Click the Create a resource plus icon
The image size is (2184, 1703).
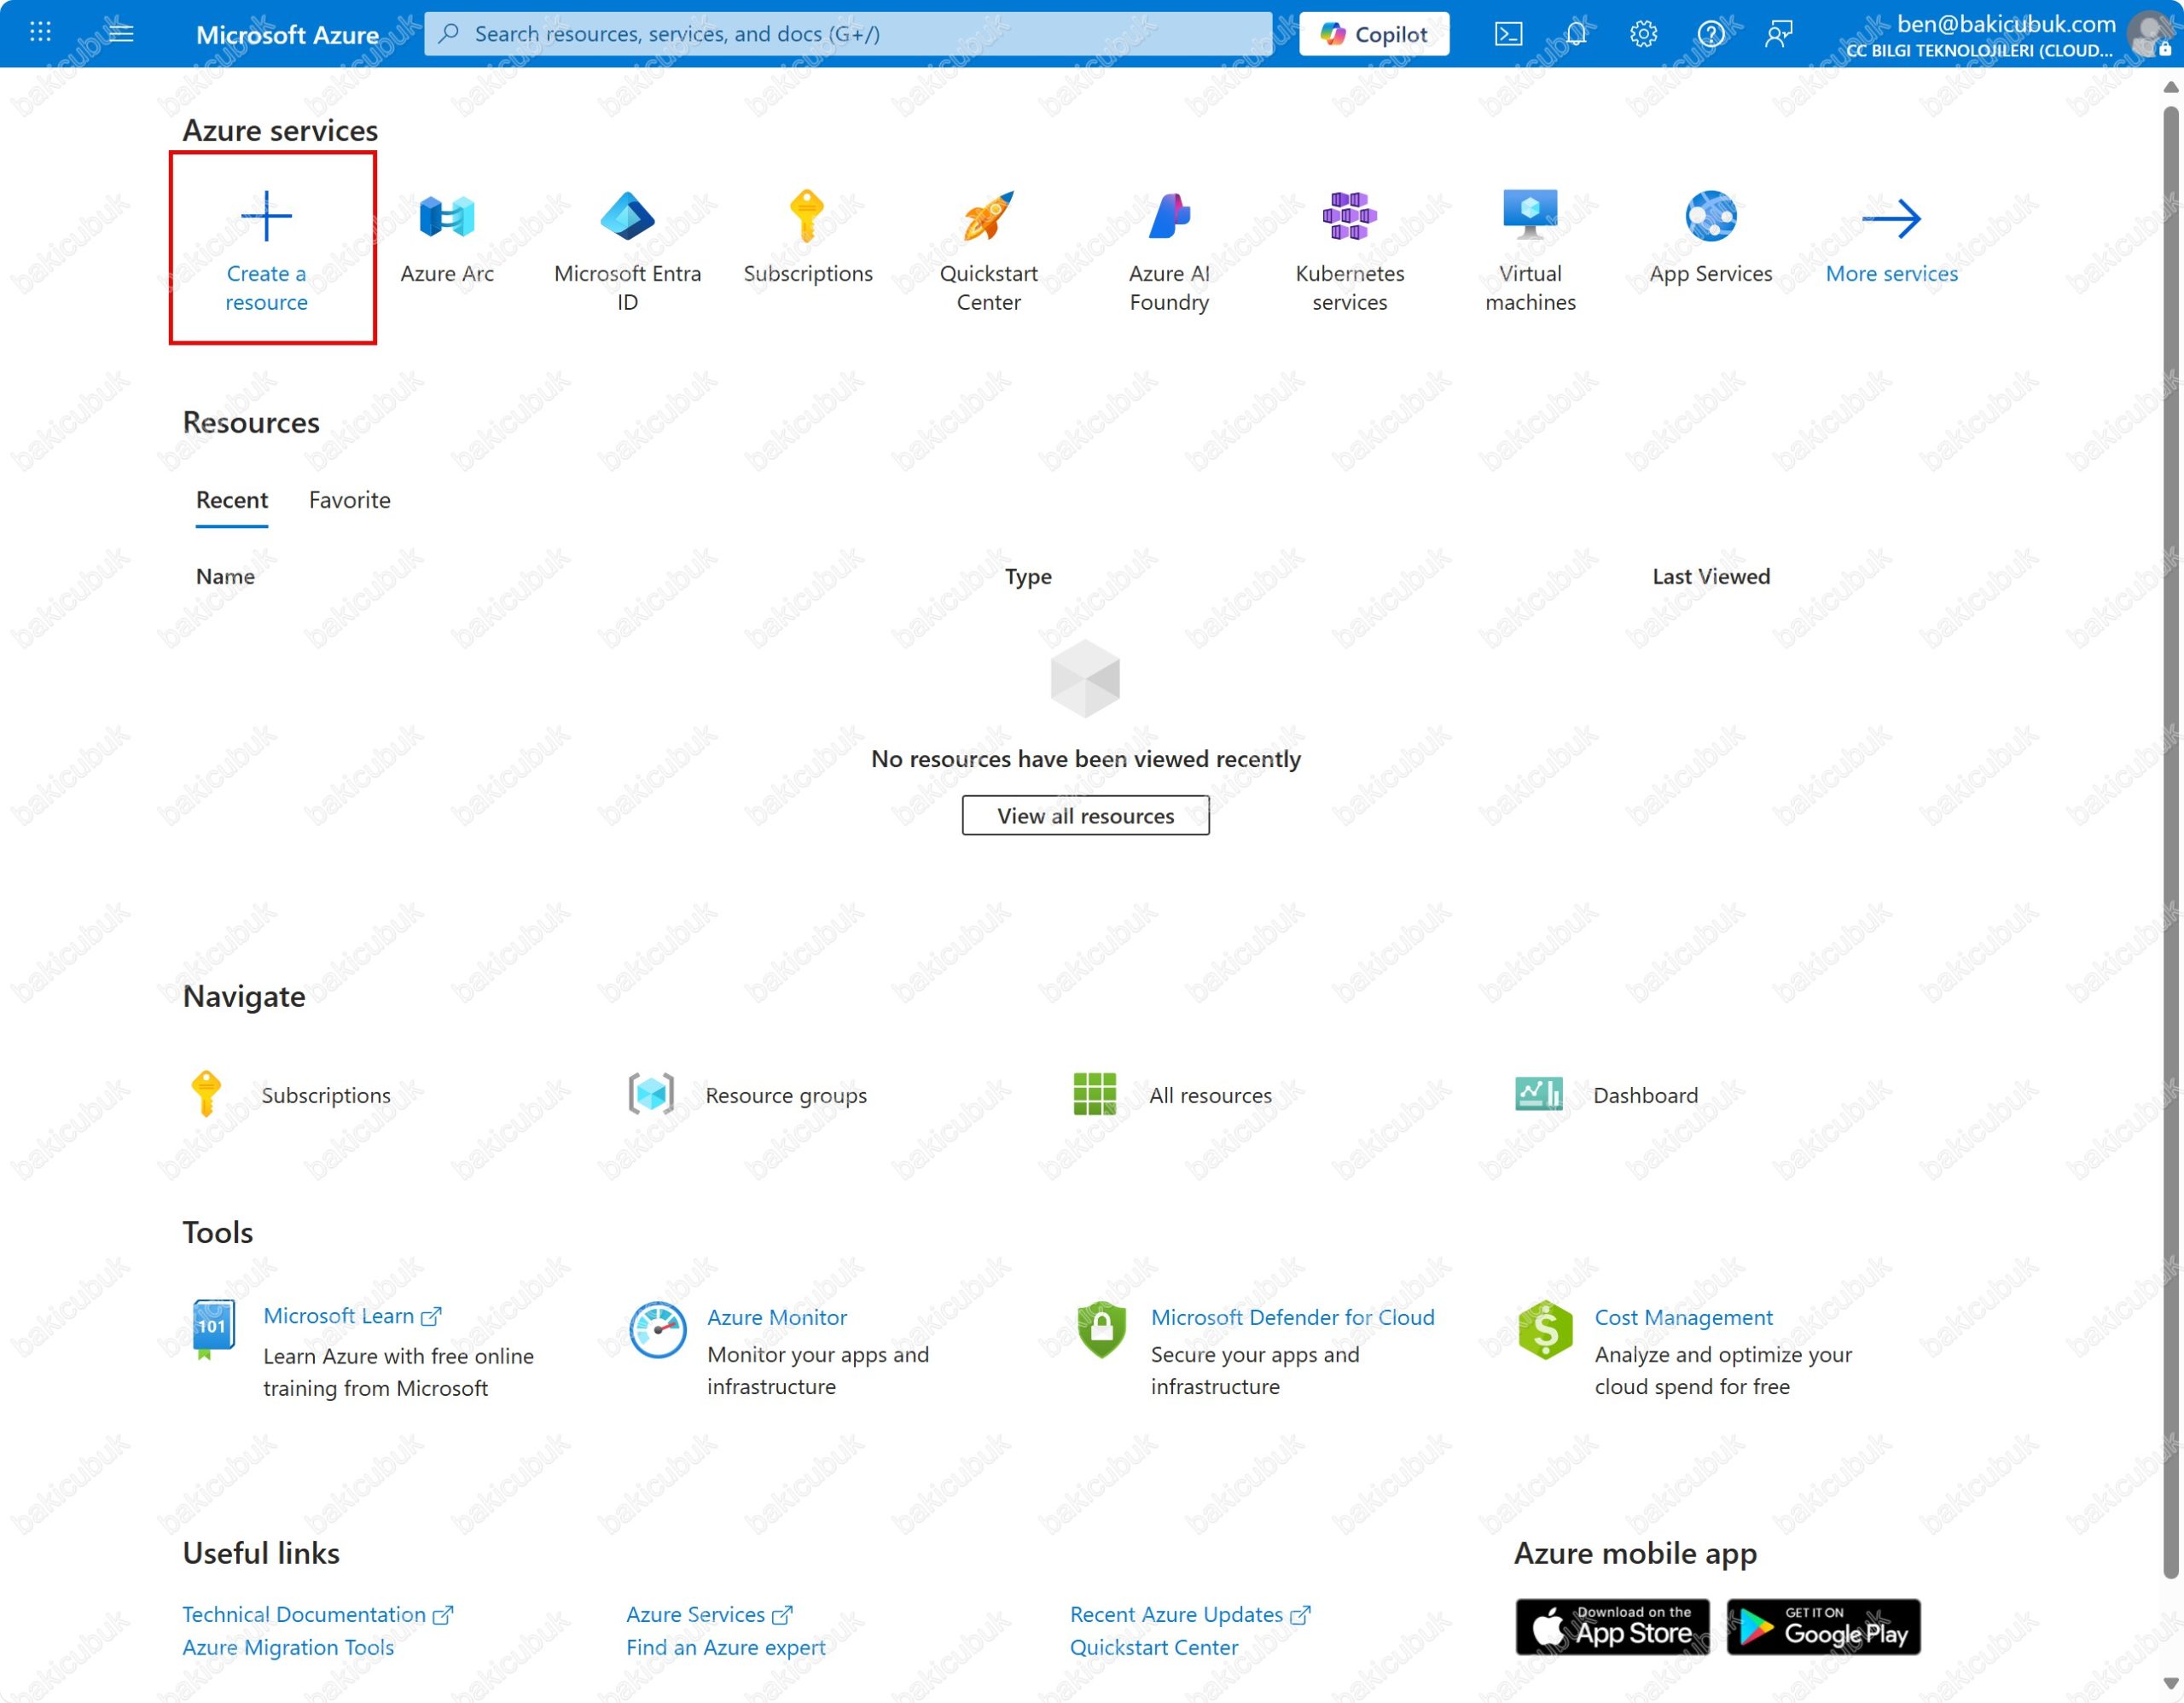pos(266,216)
